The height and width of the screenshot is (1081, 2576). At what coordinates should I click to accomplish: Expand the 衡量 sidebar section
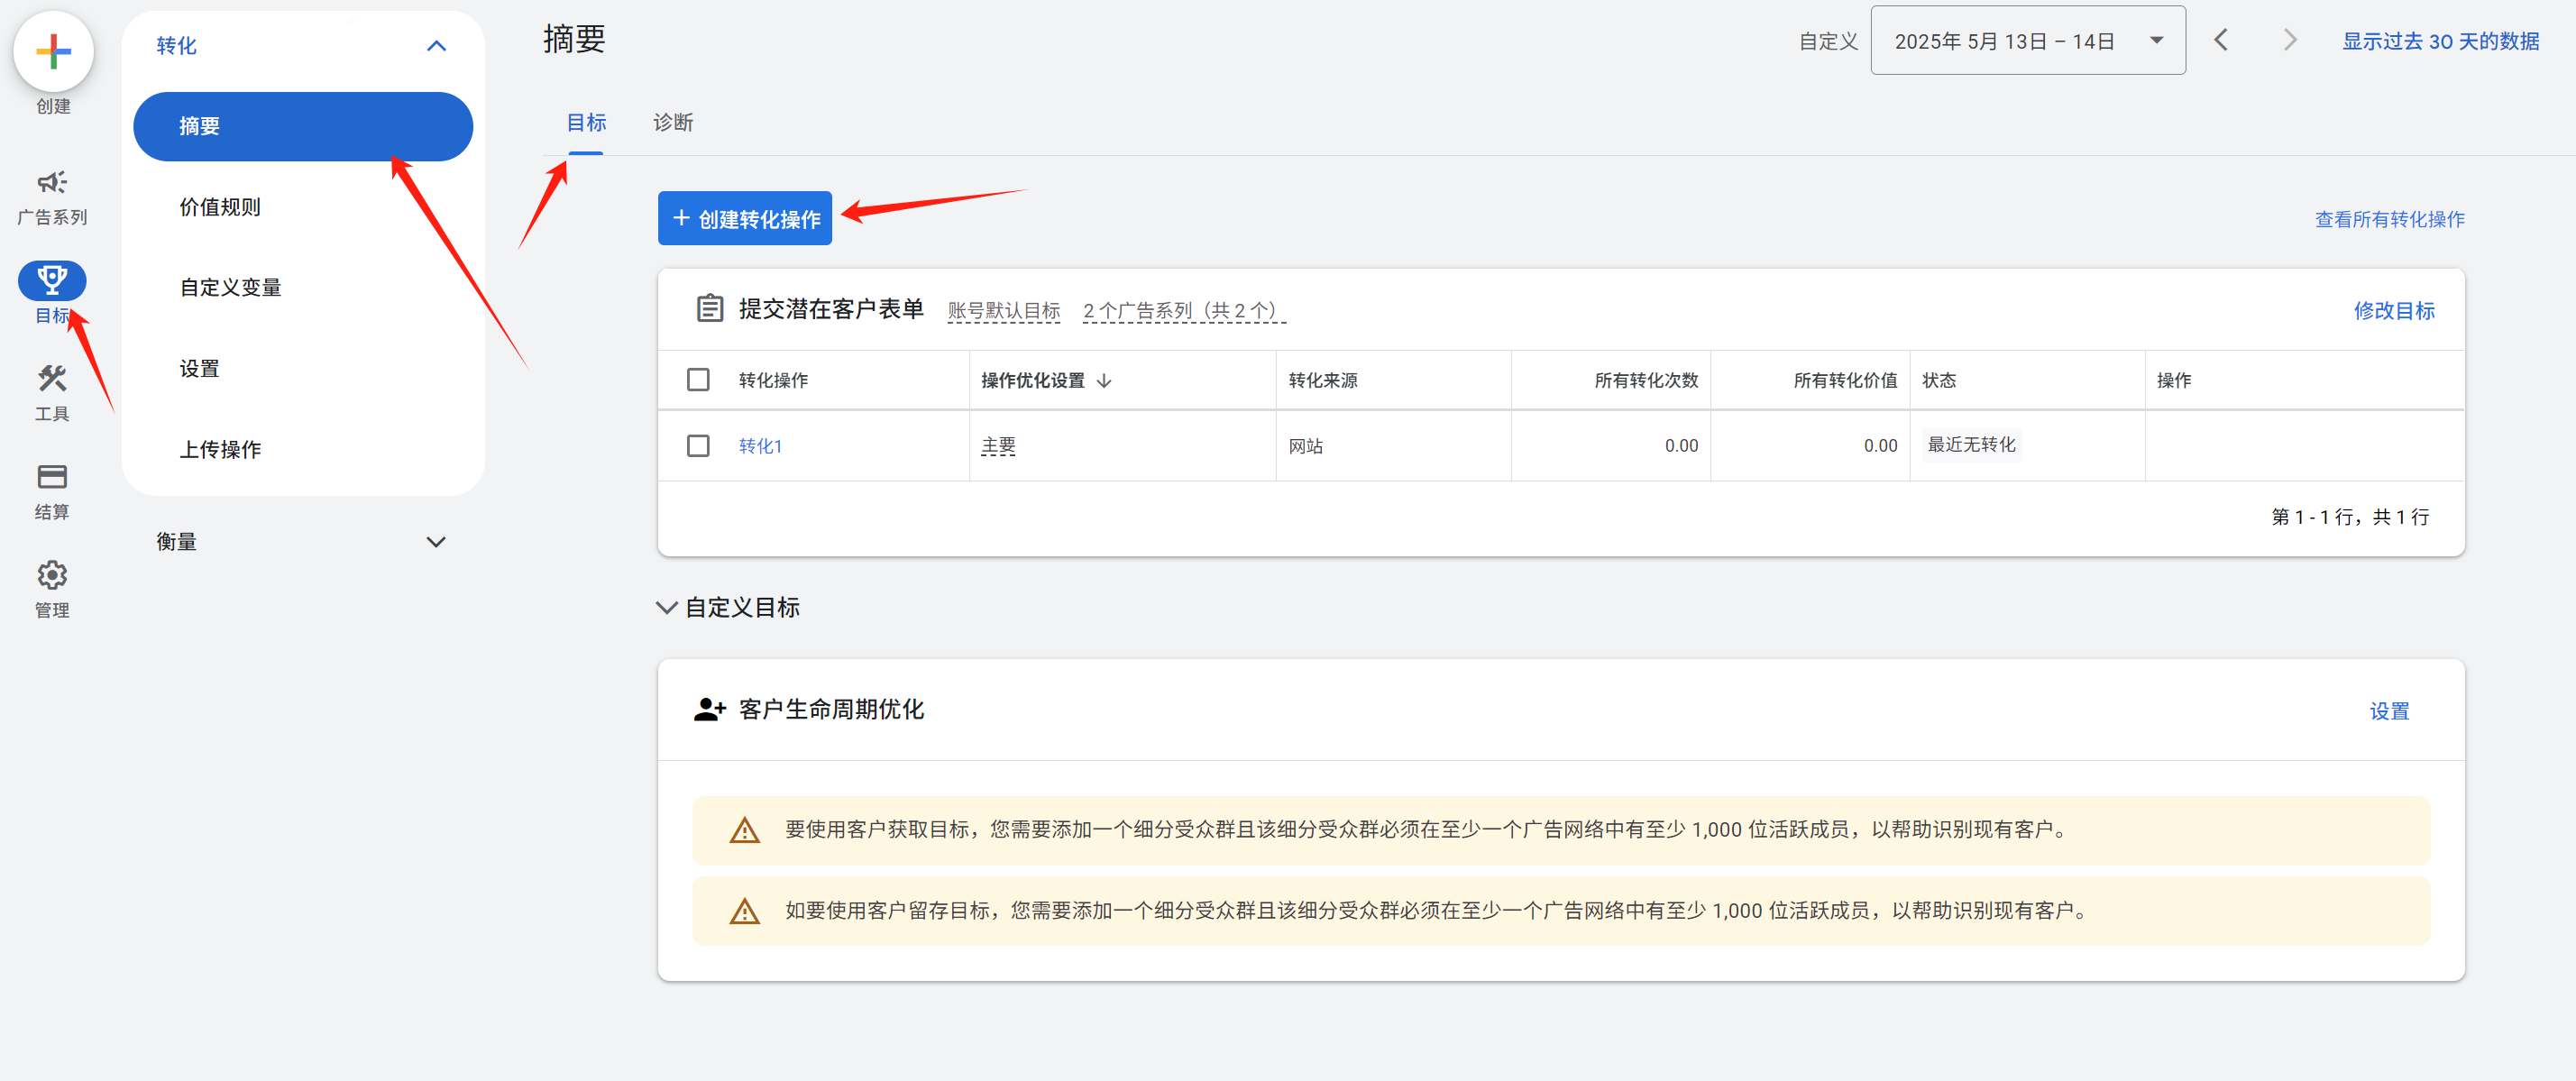click(436, 542)
